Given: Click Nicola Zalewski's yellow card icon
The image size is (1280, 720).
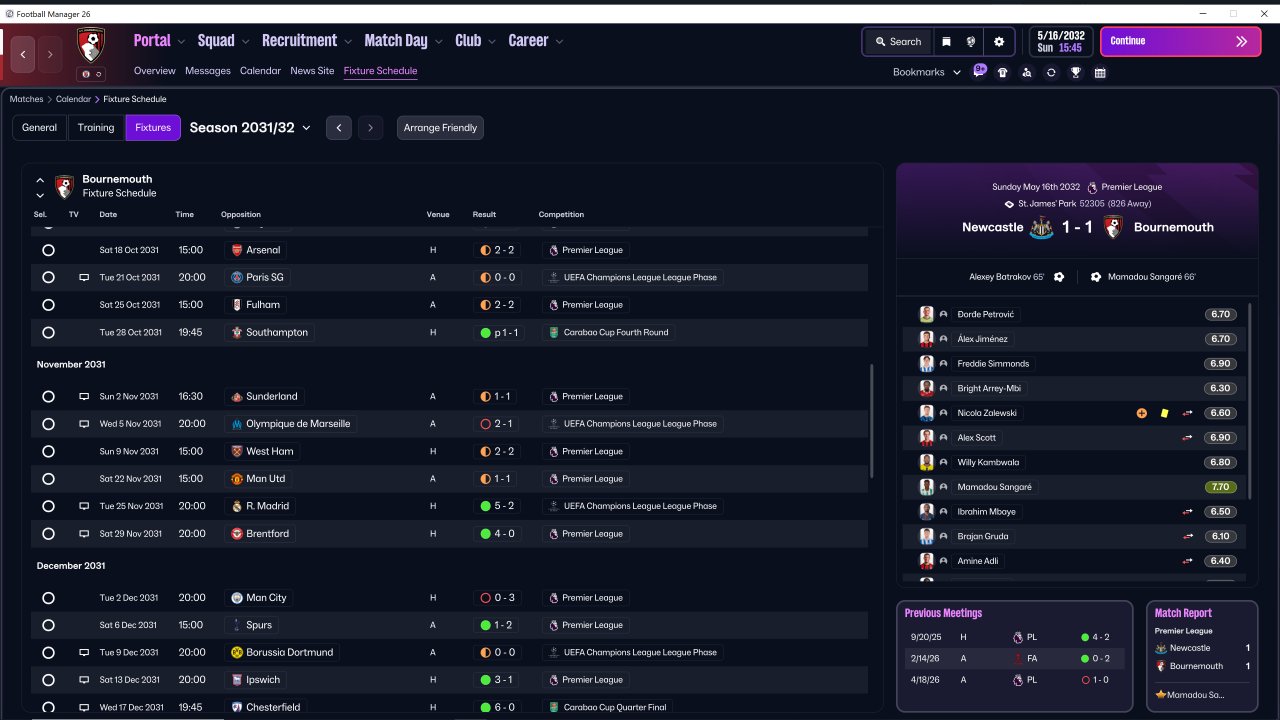Looking at the screenshot, I should (1164, 413).
